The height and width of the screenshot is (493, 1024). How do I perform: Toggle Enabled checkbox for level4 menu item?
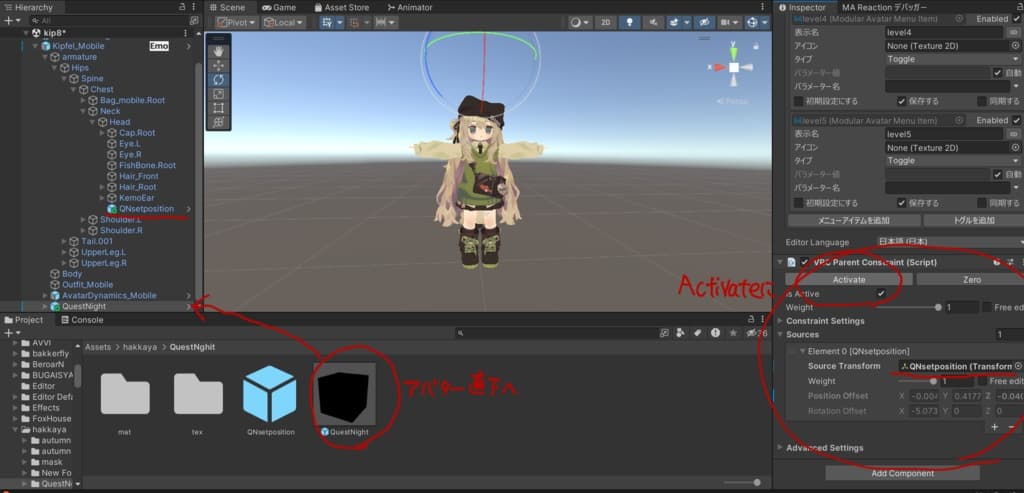tap(1017, 18)
